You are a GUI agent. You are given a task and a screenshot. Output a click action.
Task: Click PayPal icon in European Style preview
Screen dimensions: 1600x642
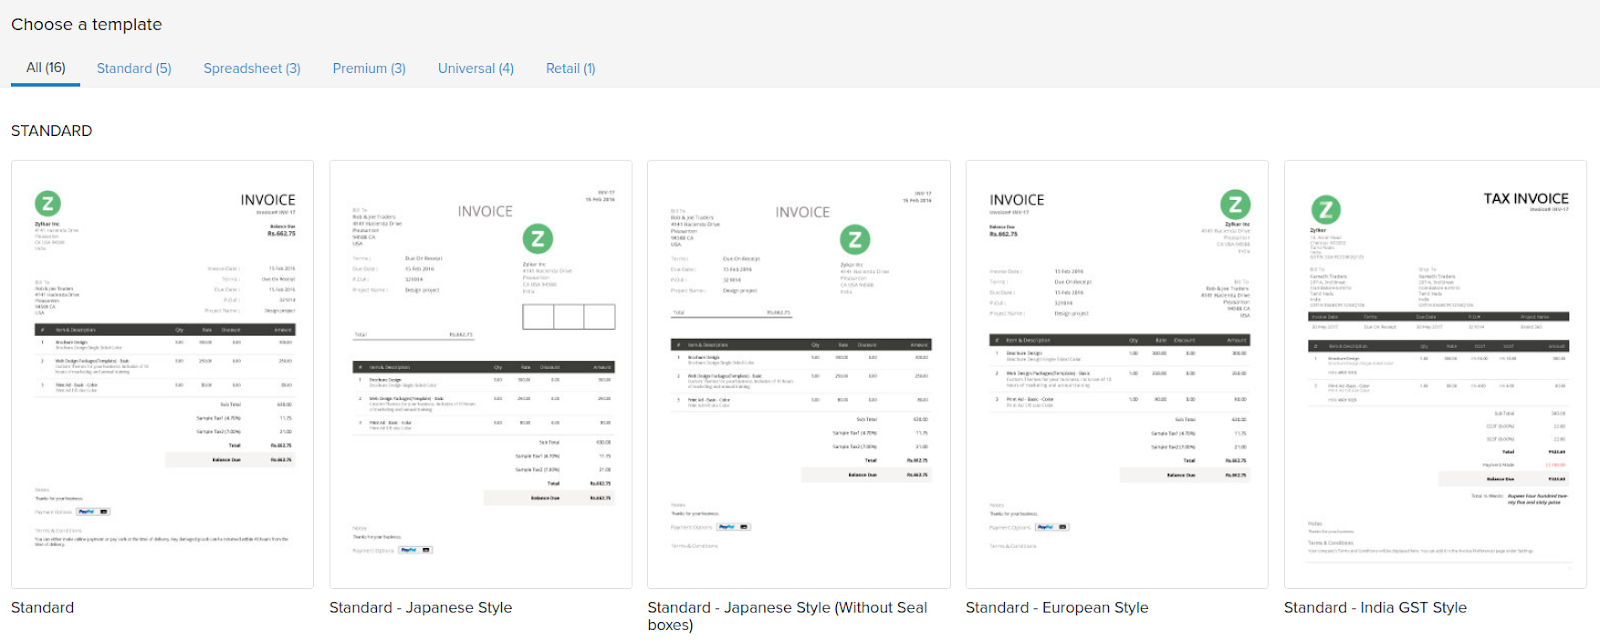[x=1045, y=527]
